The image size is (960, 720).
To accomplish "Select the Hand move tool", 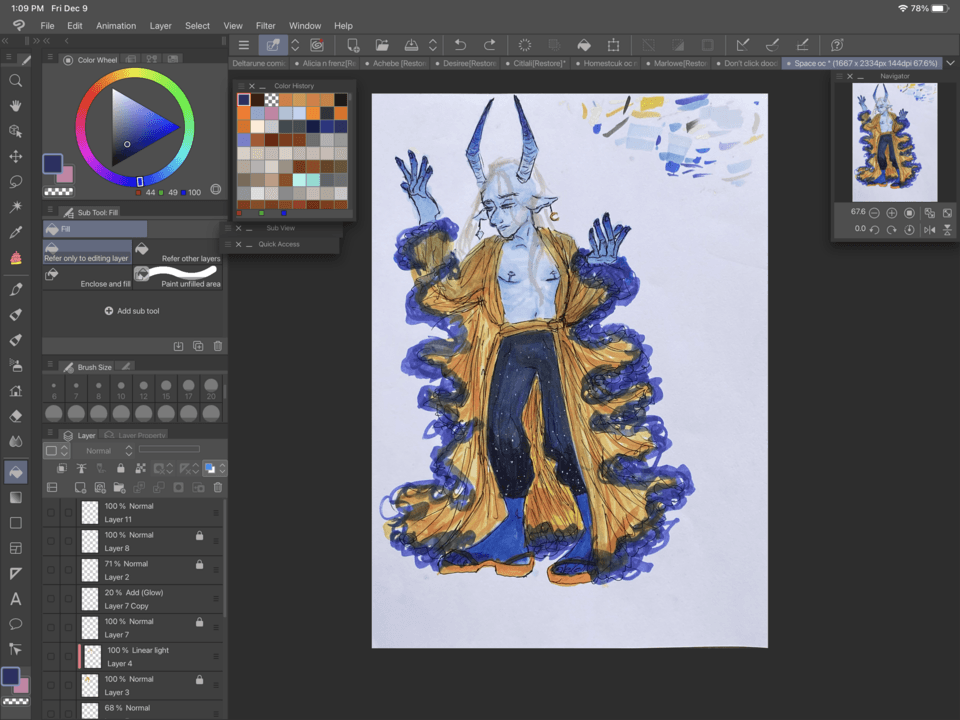I will point(16,106).
